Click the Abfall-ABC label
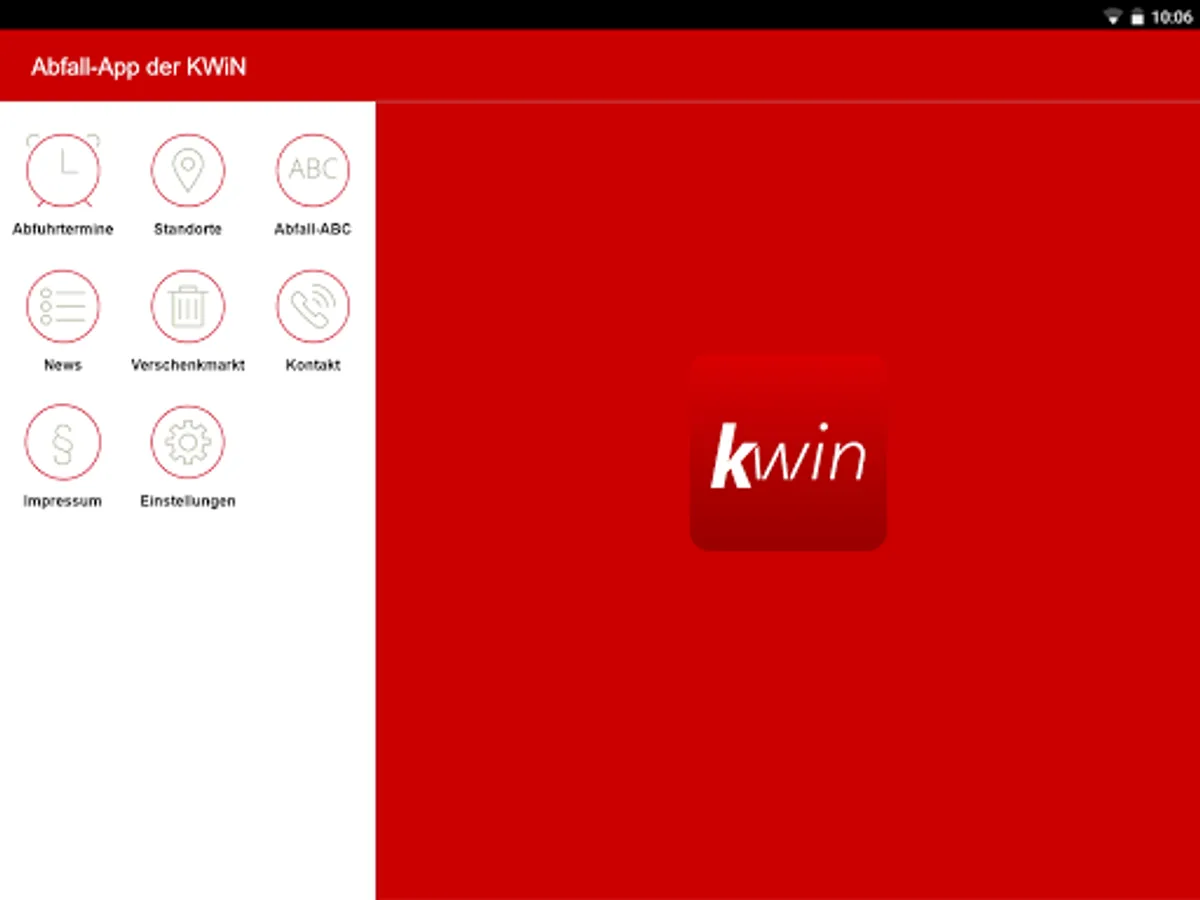The image size is (1200, 900). 313,229
